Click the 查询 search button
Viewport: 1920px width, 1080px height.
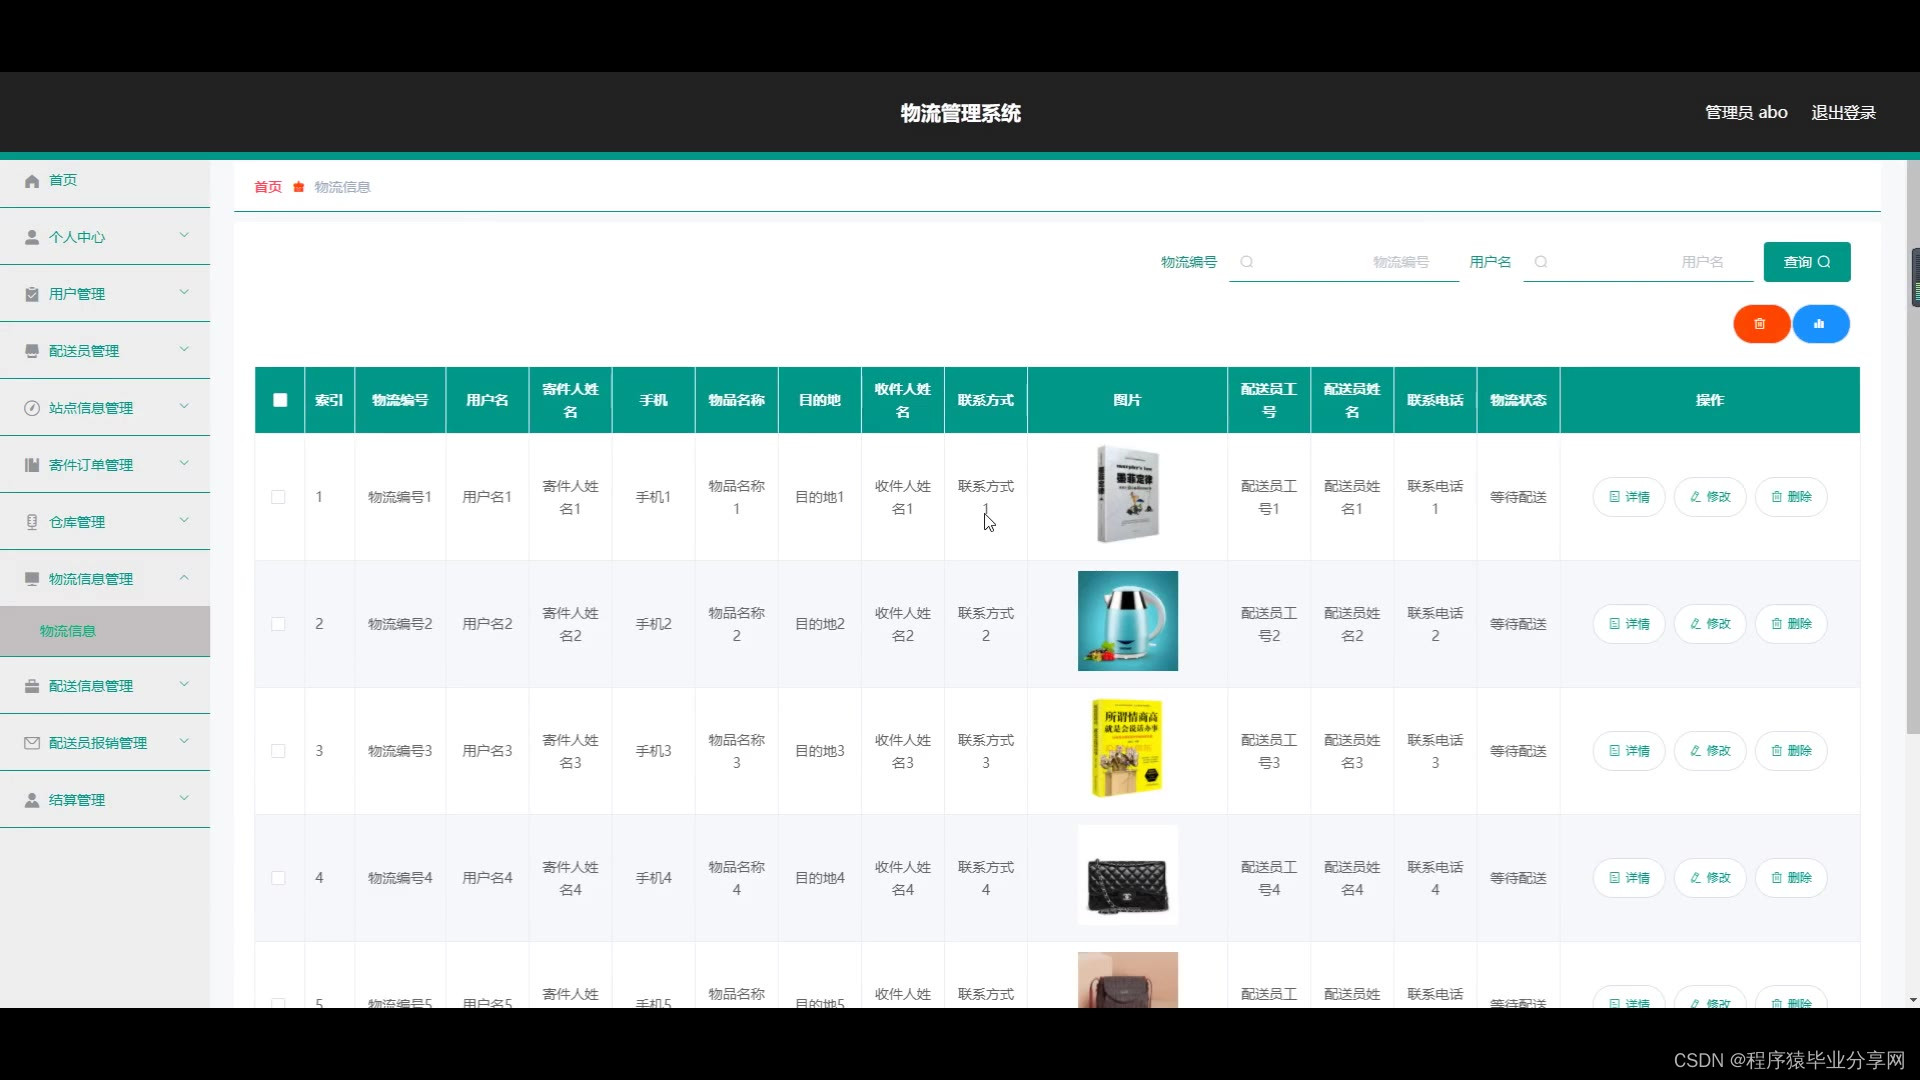click(x=1806, y=262)
